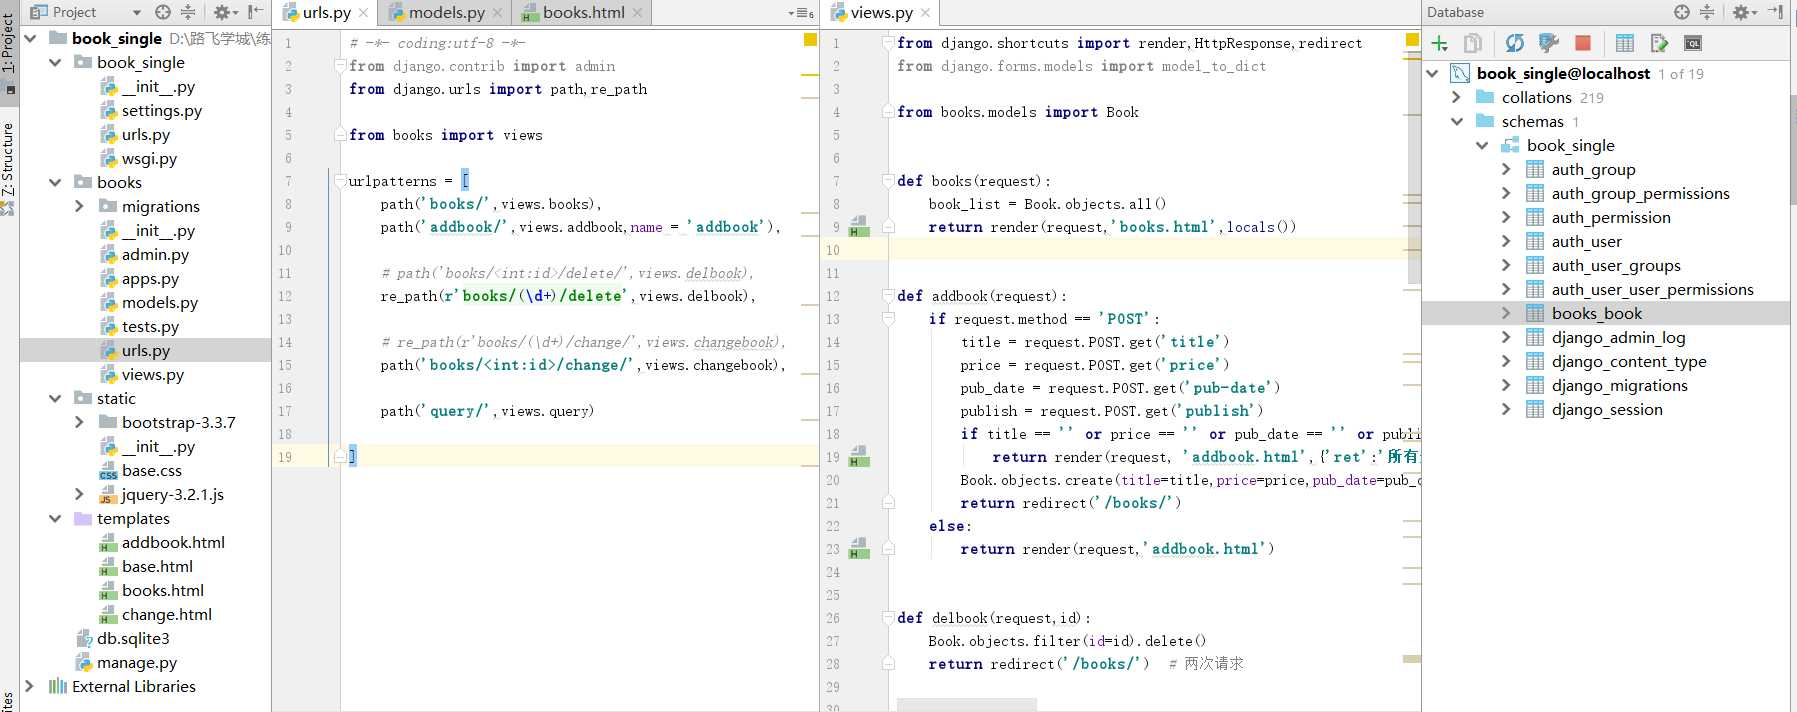
Task: Close the views.py editor tab
Action: point(925,13)
